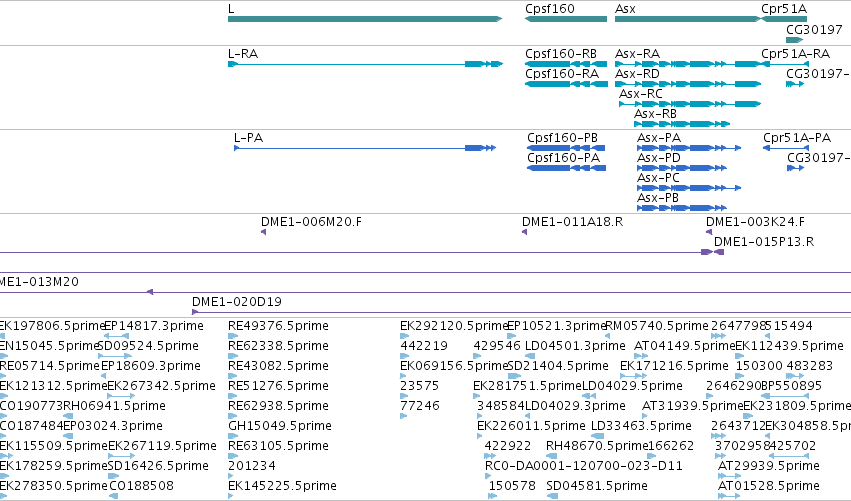Viewport: 851px width, 501px height.
Task: Click the Asx-PA protein label
Action: click(x=659, y=138)
